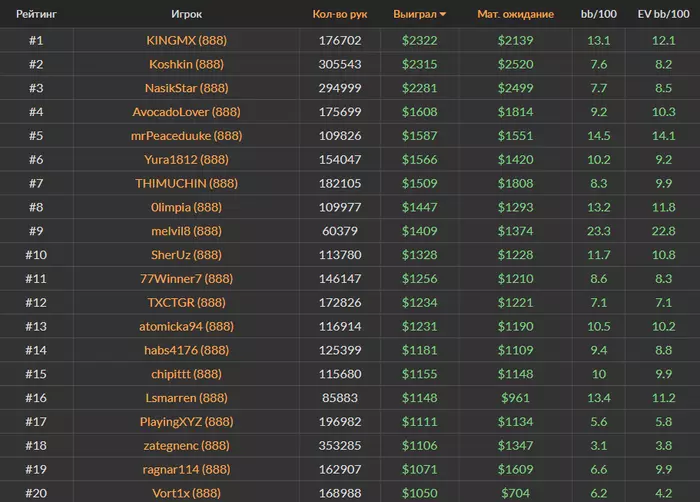Select EV bb/100 value 14.1

click(663, 136)
